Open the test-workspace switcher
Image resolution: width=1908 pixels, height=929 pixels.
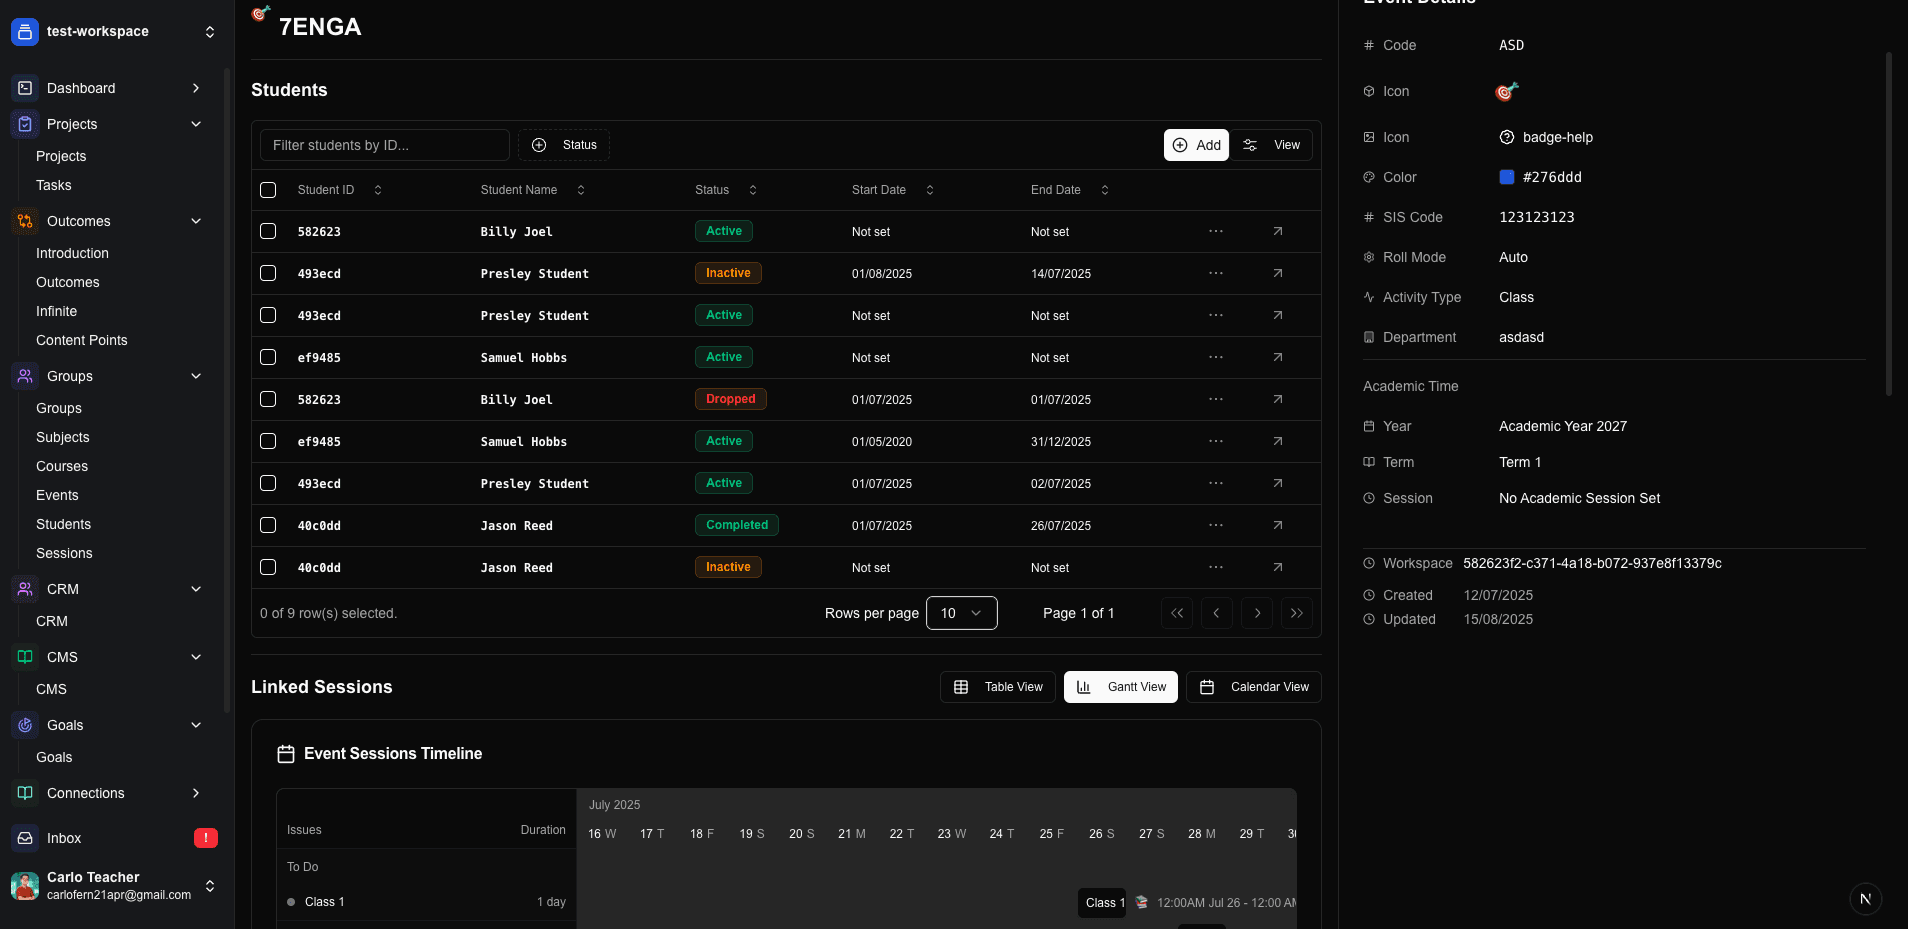pyautogui.click(x=209, y=32)
